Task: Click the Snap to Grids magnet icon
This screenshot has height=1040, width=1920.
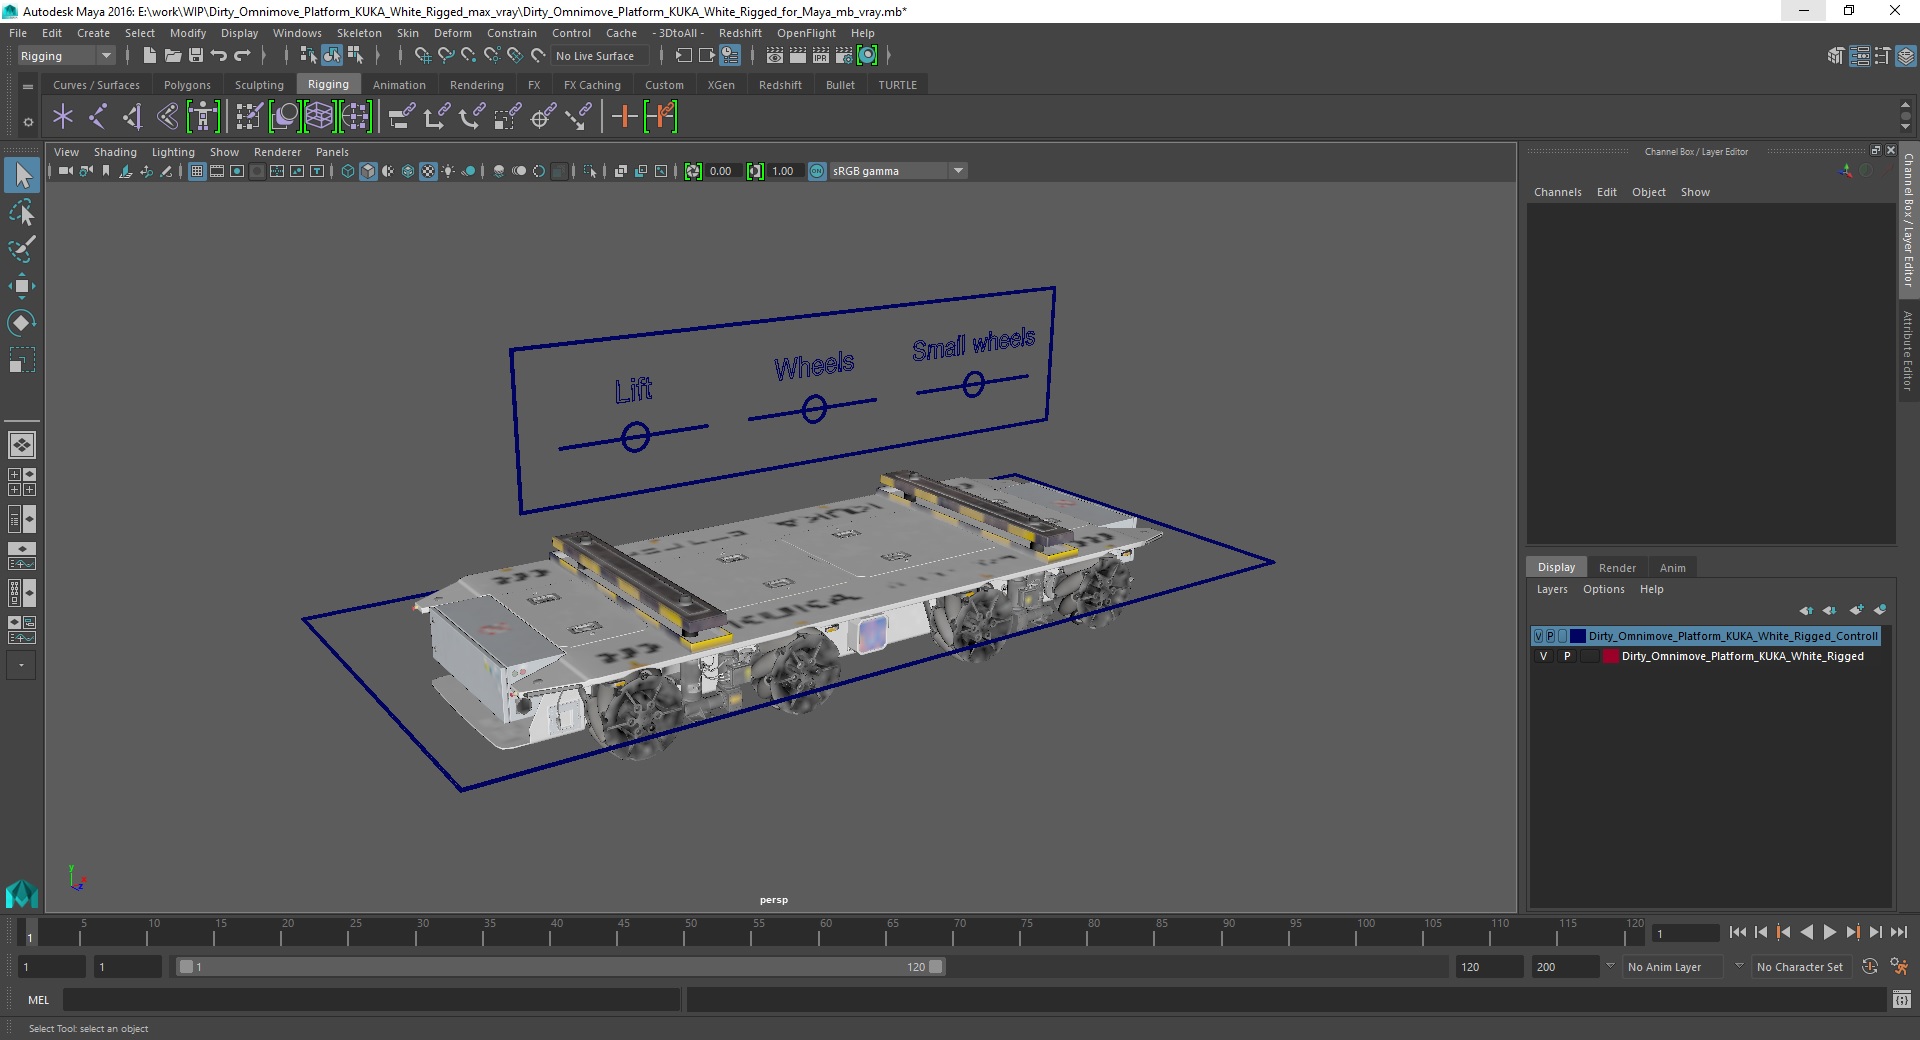Action: (x=422, y=56)
